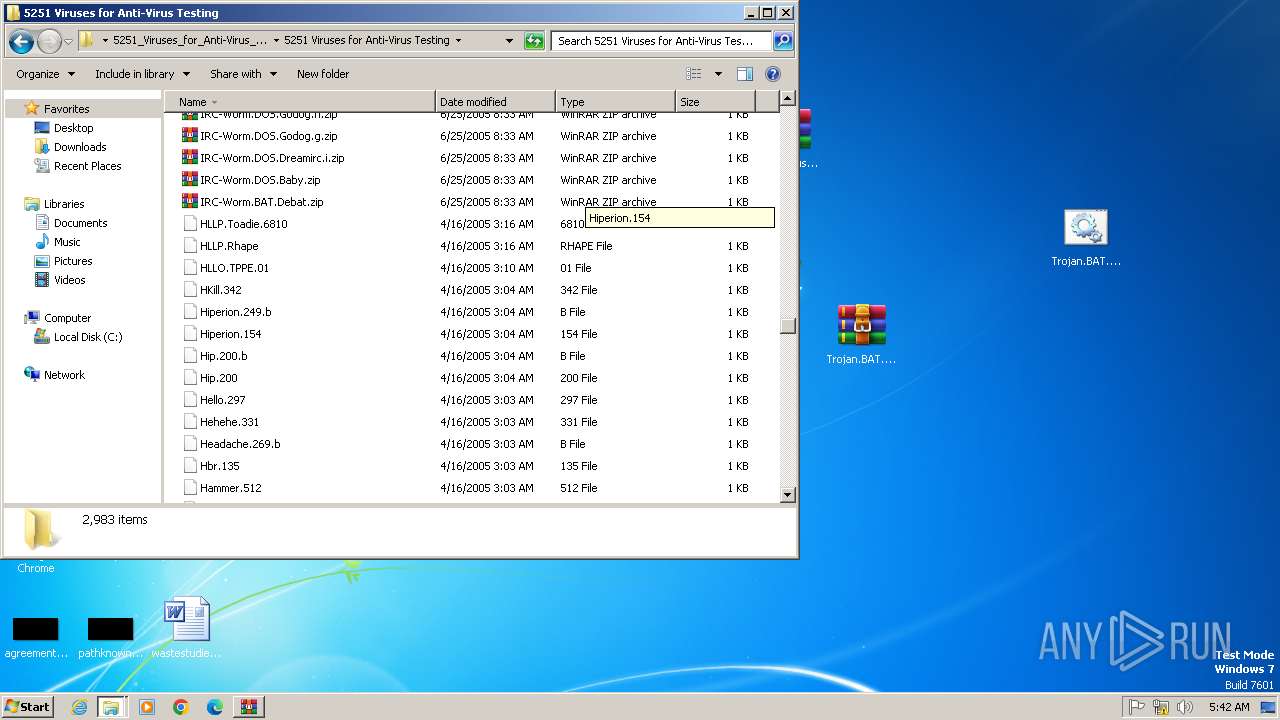
Task: Select file Hehehe.331
Action: (229, 422)
